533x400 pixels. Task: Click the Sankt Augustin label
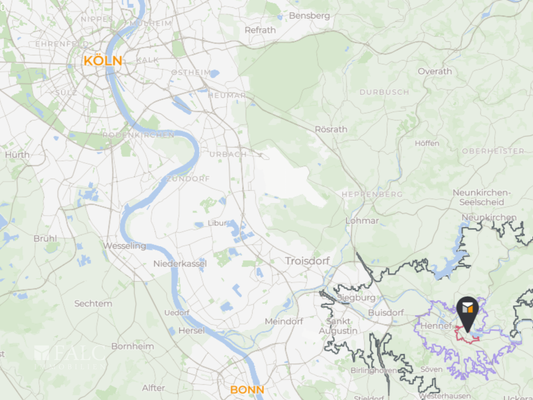338,326
